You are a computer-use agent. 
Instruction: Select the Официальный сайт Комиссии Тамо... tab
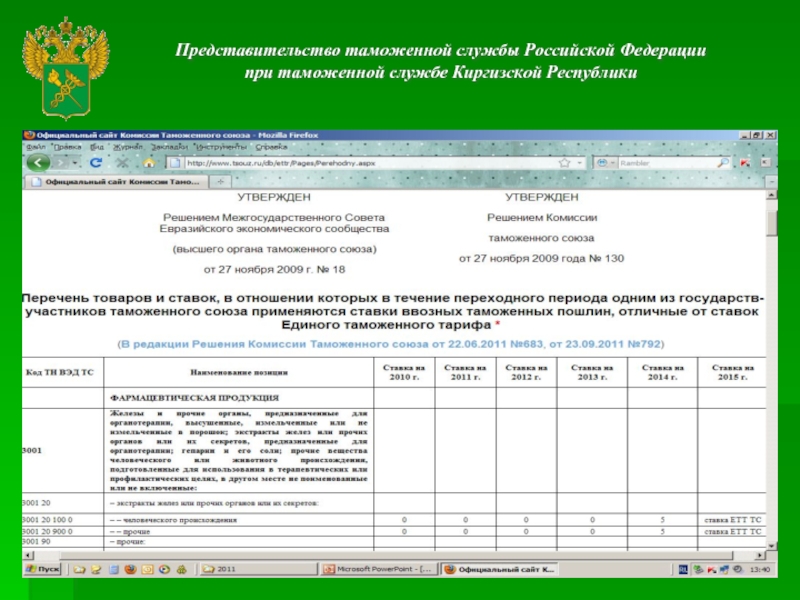pos(116,182)
